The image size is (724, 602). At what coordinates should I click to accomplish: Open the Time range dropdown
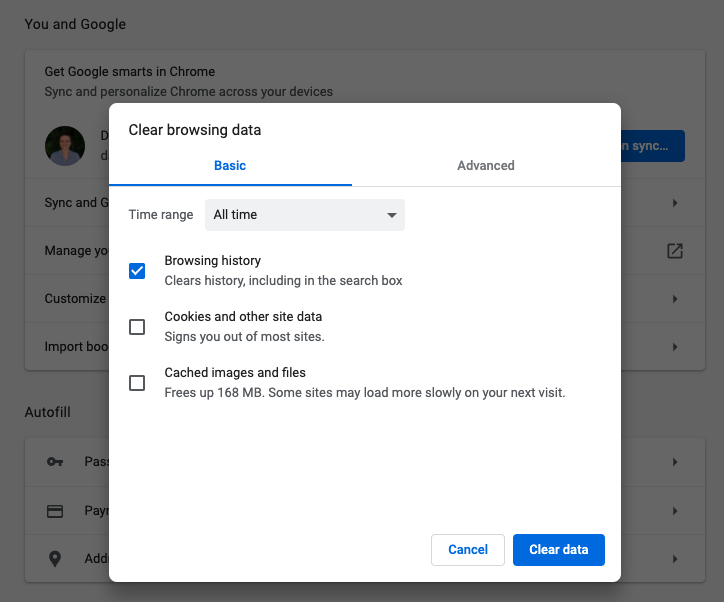[305, 215]
